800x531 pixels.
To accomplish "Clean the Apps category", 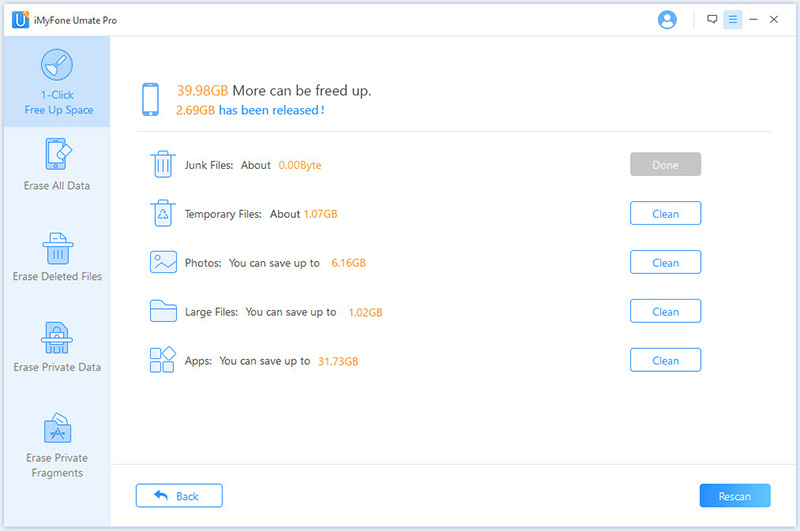I will click(x=665, y=361).
